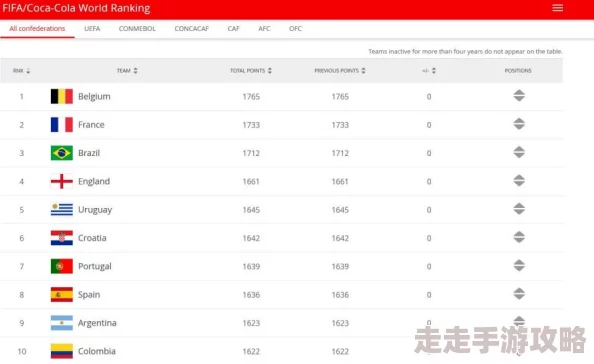Select Colombia's previous points 1622

(340, 352)
